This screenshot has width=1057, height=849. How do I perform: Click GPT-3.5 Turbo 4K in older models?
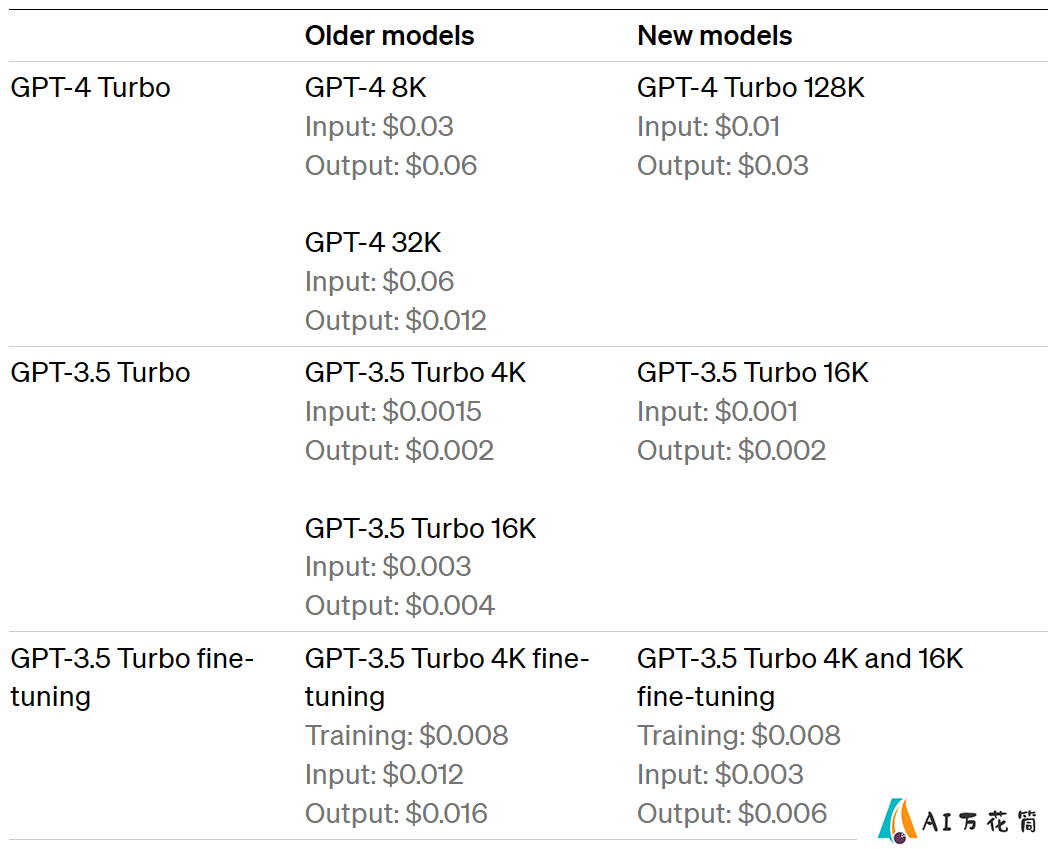coord(415,373)
